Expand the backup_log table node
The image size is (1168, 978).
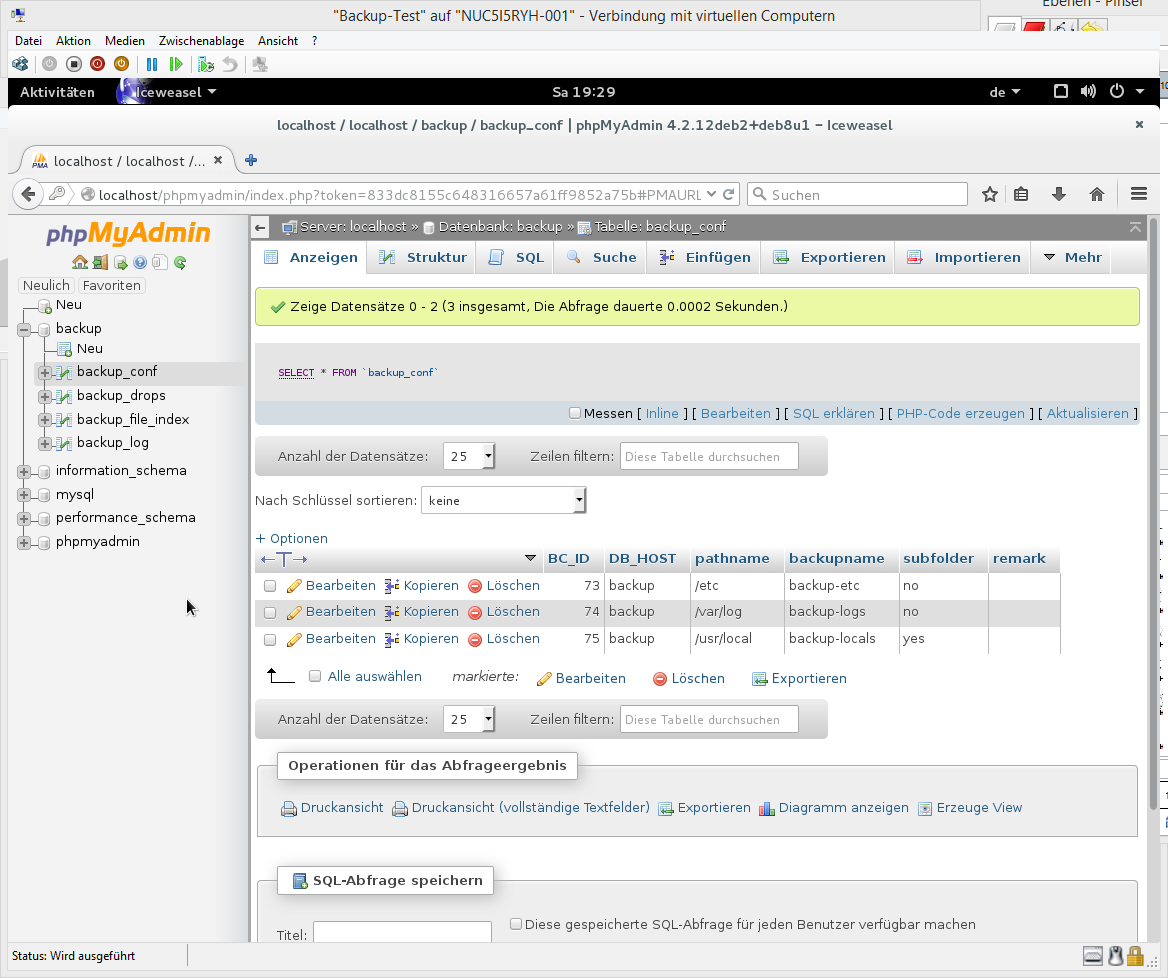tap(45, 443)
